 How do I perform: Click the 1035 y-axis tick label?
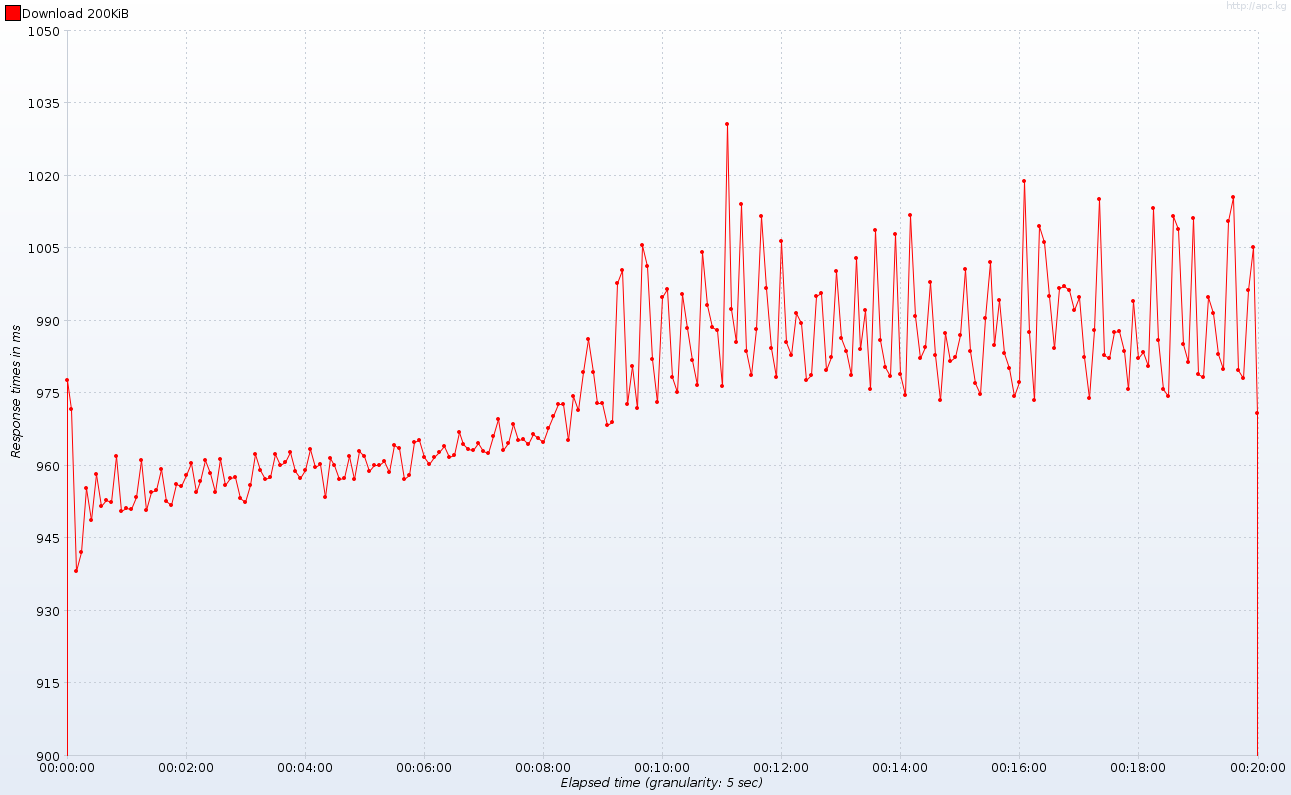click(x=46, y=103)
